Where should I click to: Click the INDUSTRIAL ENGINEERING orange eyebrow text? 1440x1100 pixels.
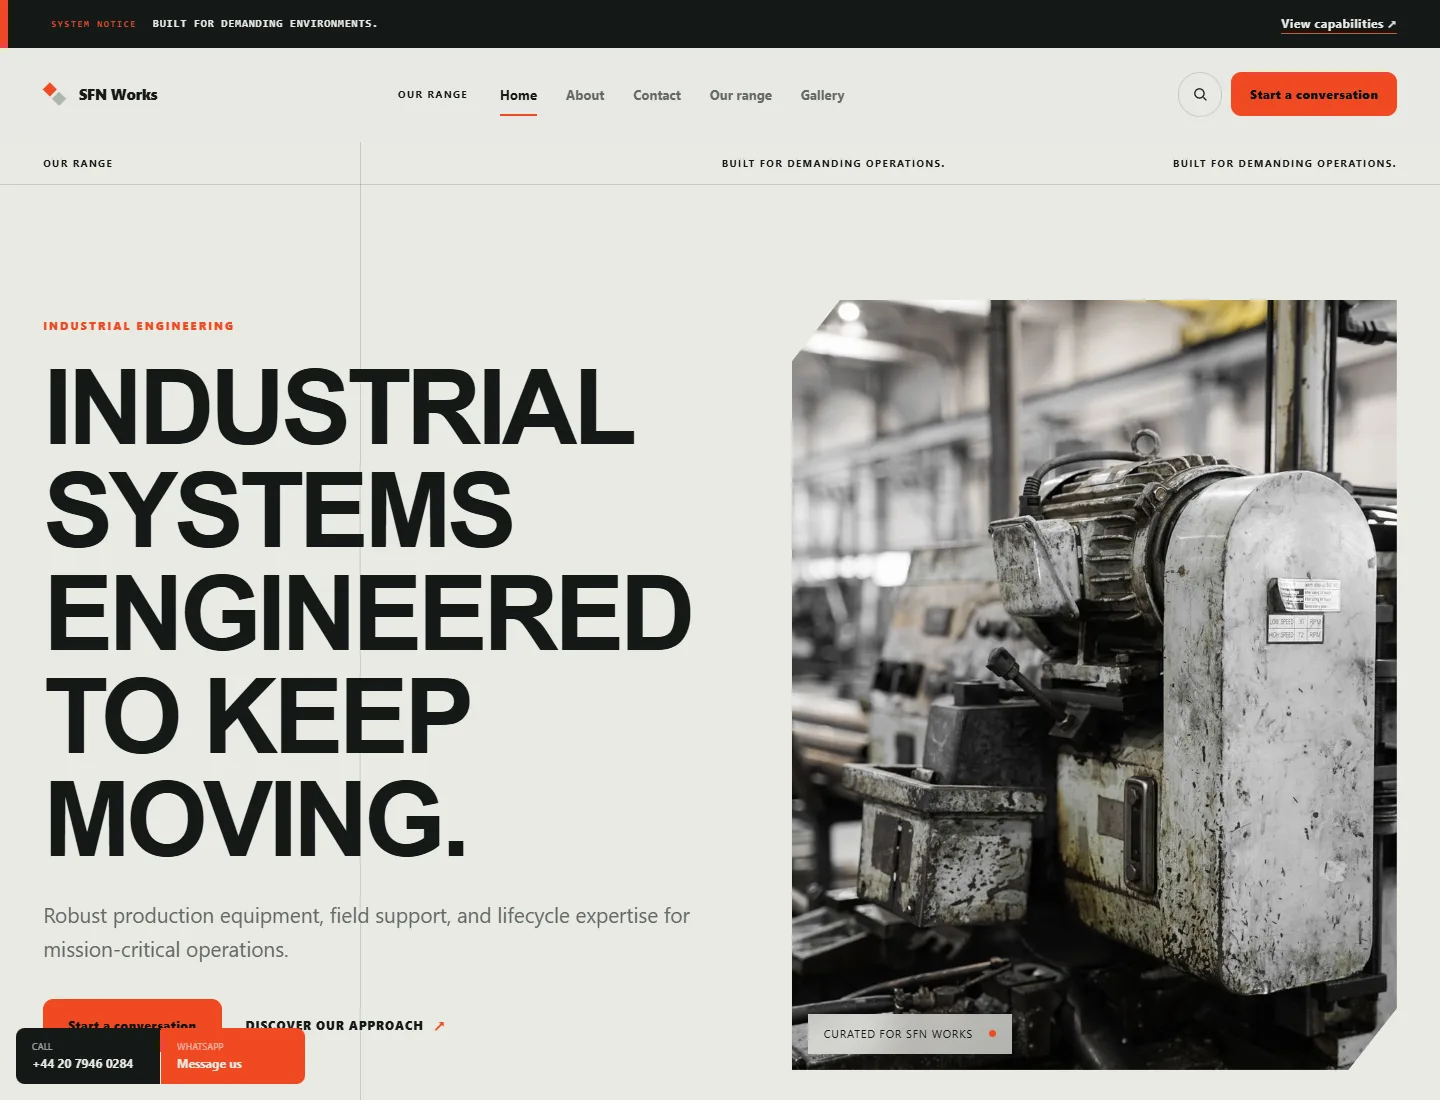pos(138,326)
